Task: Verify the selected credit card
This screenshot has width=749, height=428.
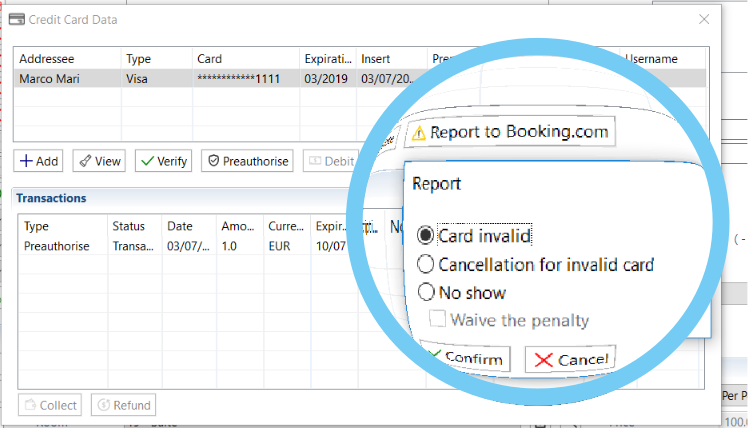Action: pos(163,161)
